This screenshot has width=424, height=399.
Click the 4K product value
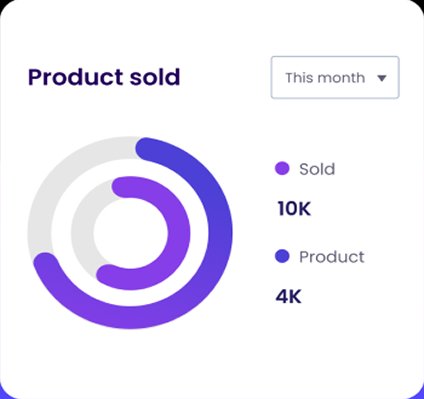[289, 297]
